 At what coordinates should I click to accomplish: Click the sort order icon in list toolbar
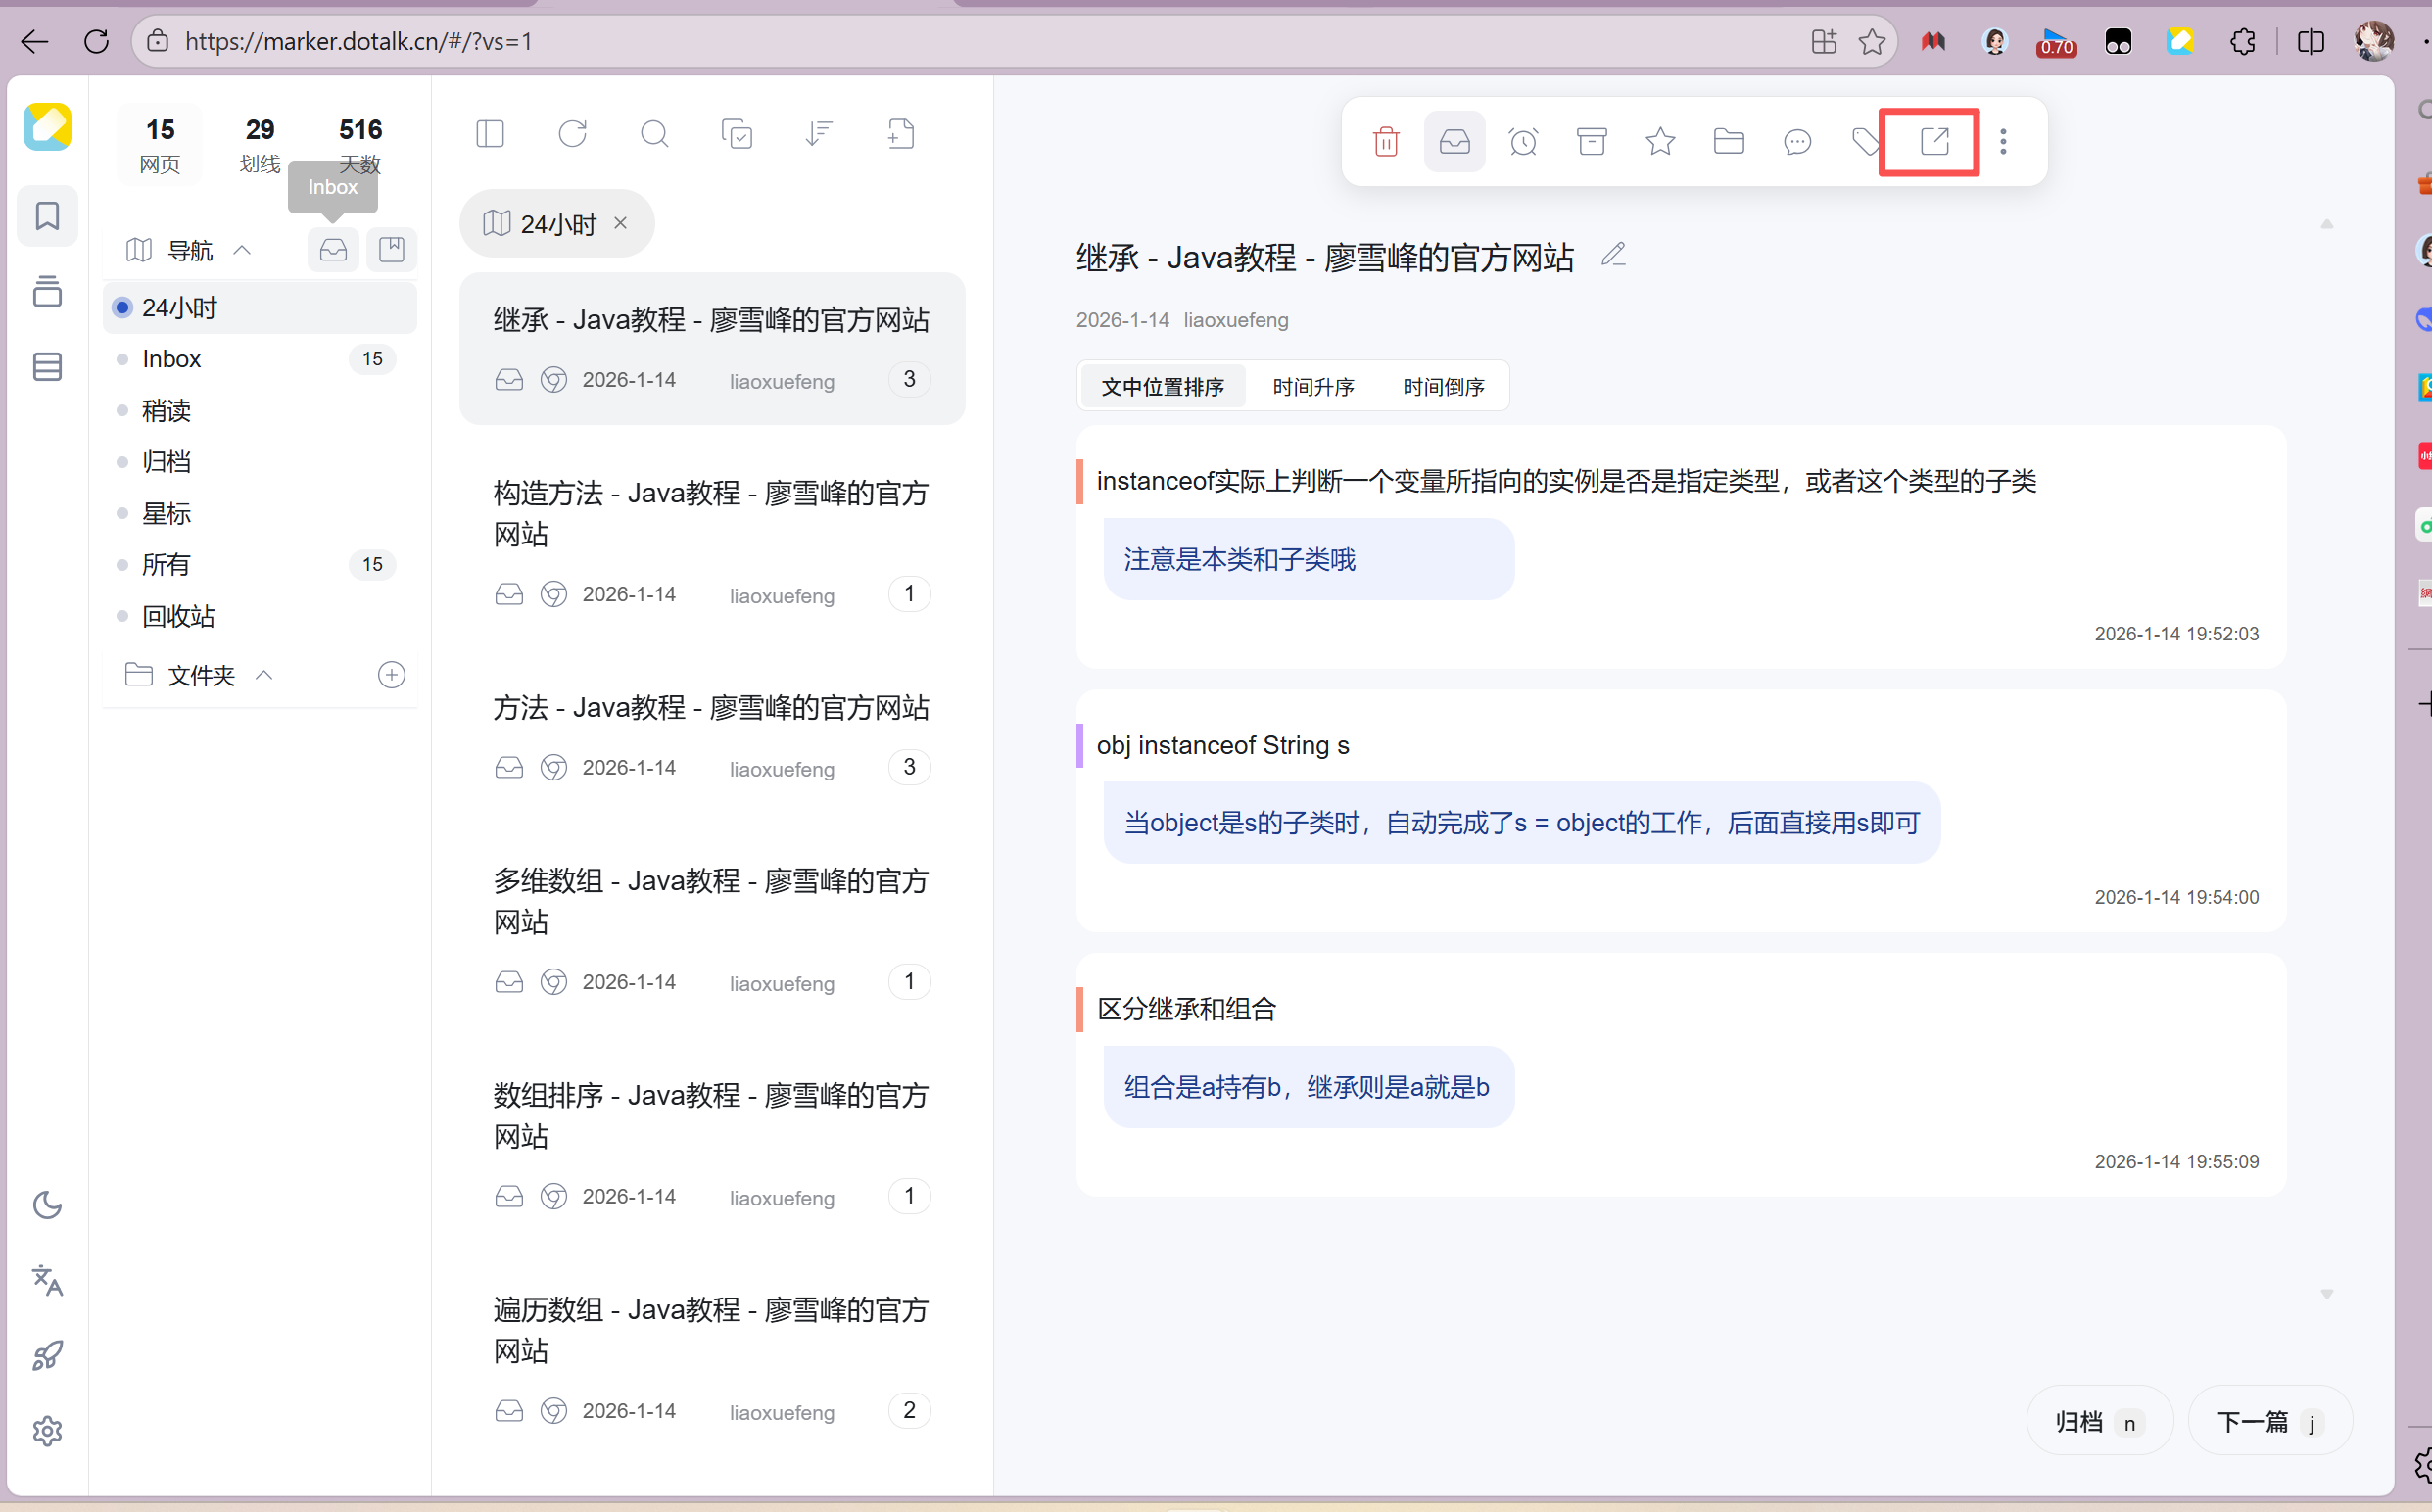[818, 134]
